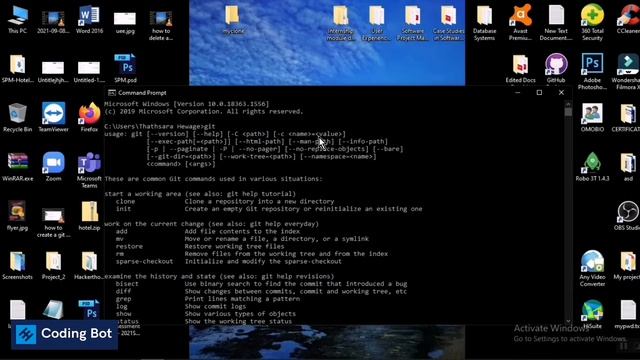Select New Text Document file
The width and height of the screenshot is (640, 360).
[x=556, y=22]
